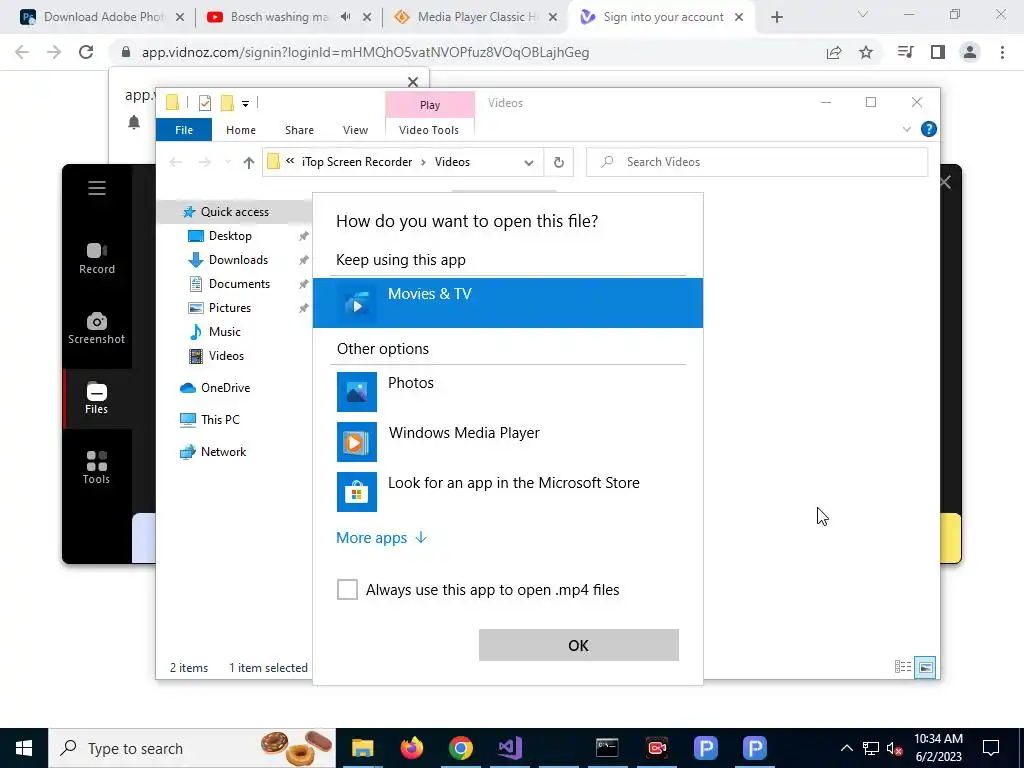
Task: Open Record section in iTop Screen Recorder
Action: tap(97, 259)
